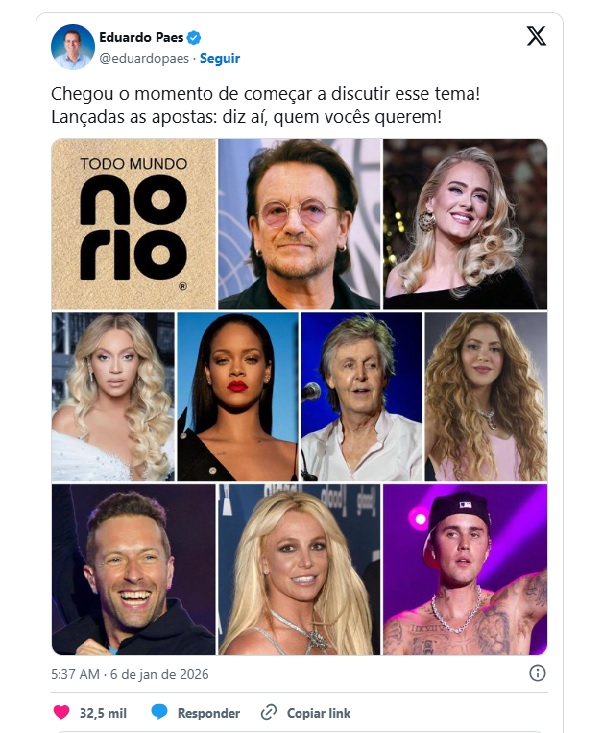Open photo of man with tinted round glasses

click(299, 224)
